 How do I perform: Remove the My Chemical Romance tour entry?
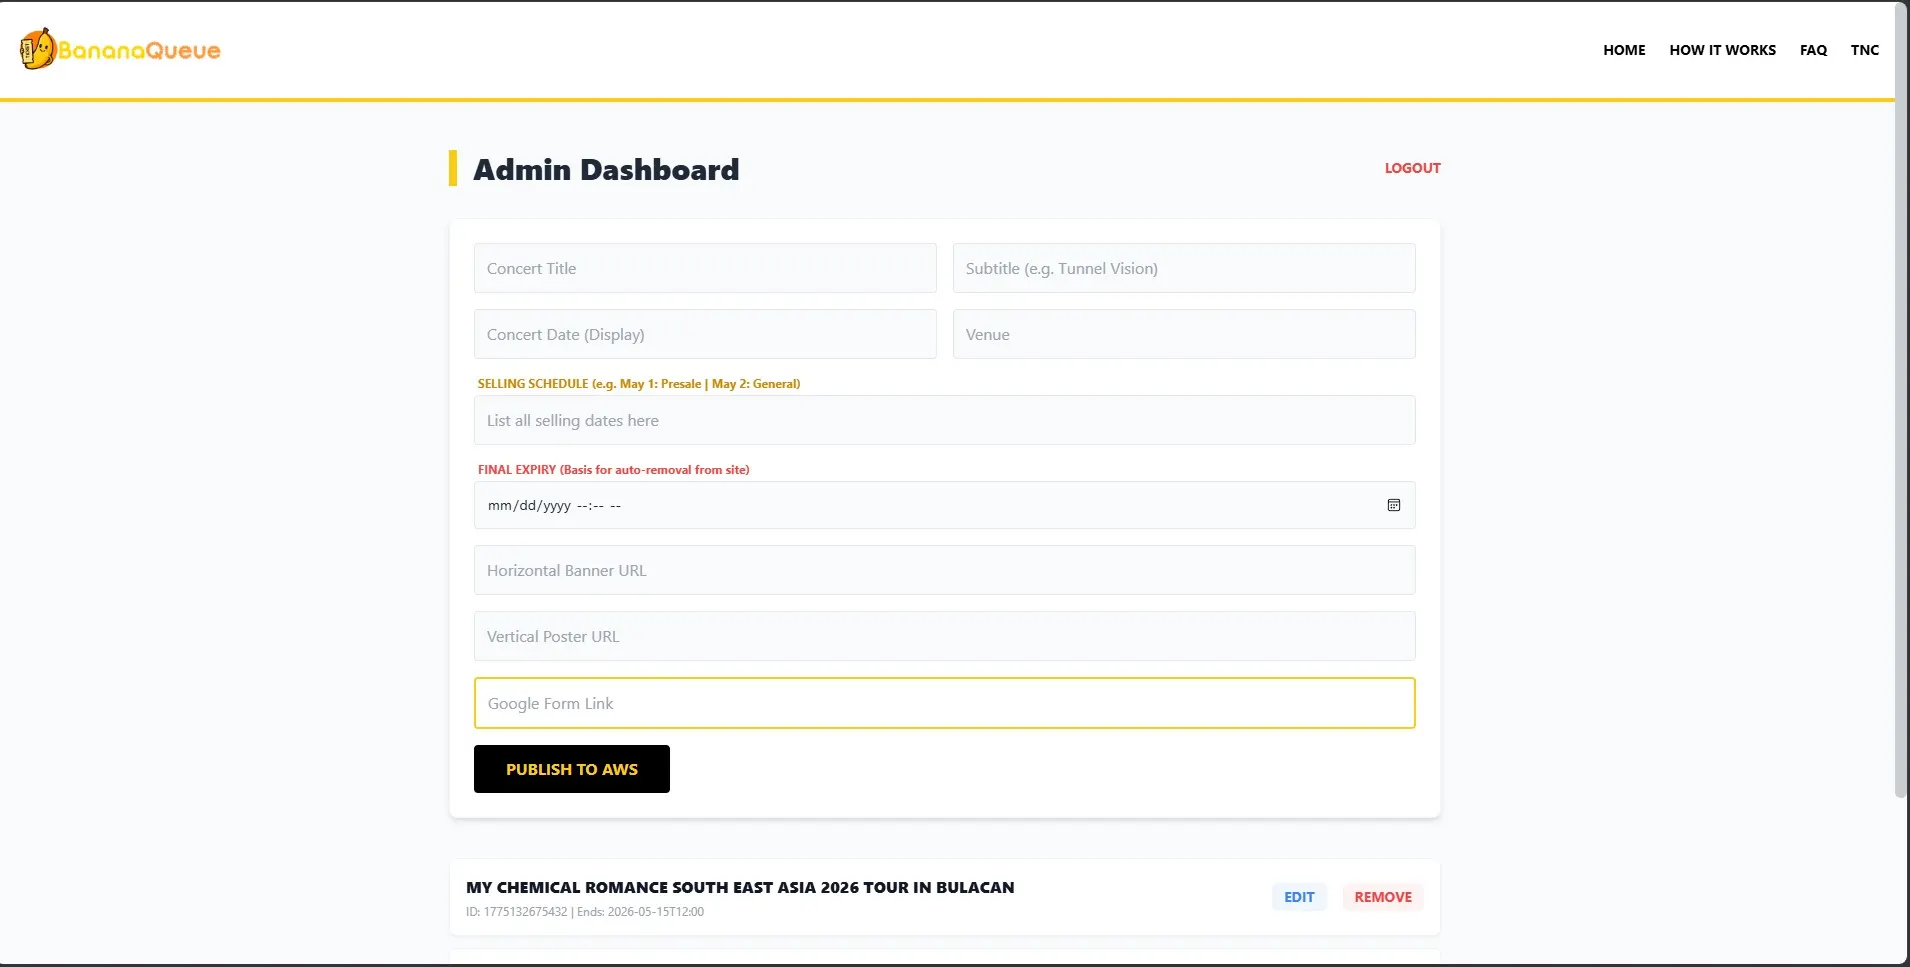point(1383,897)
